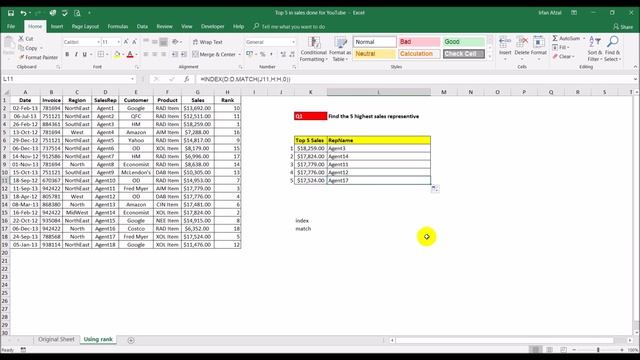The width and height of the screenshot is (640, 360).
Task: Apply the Bad cell style
Action: tap(419, 42)
